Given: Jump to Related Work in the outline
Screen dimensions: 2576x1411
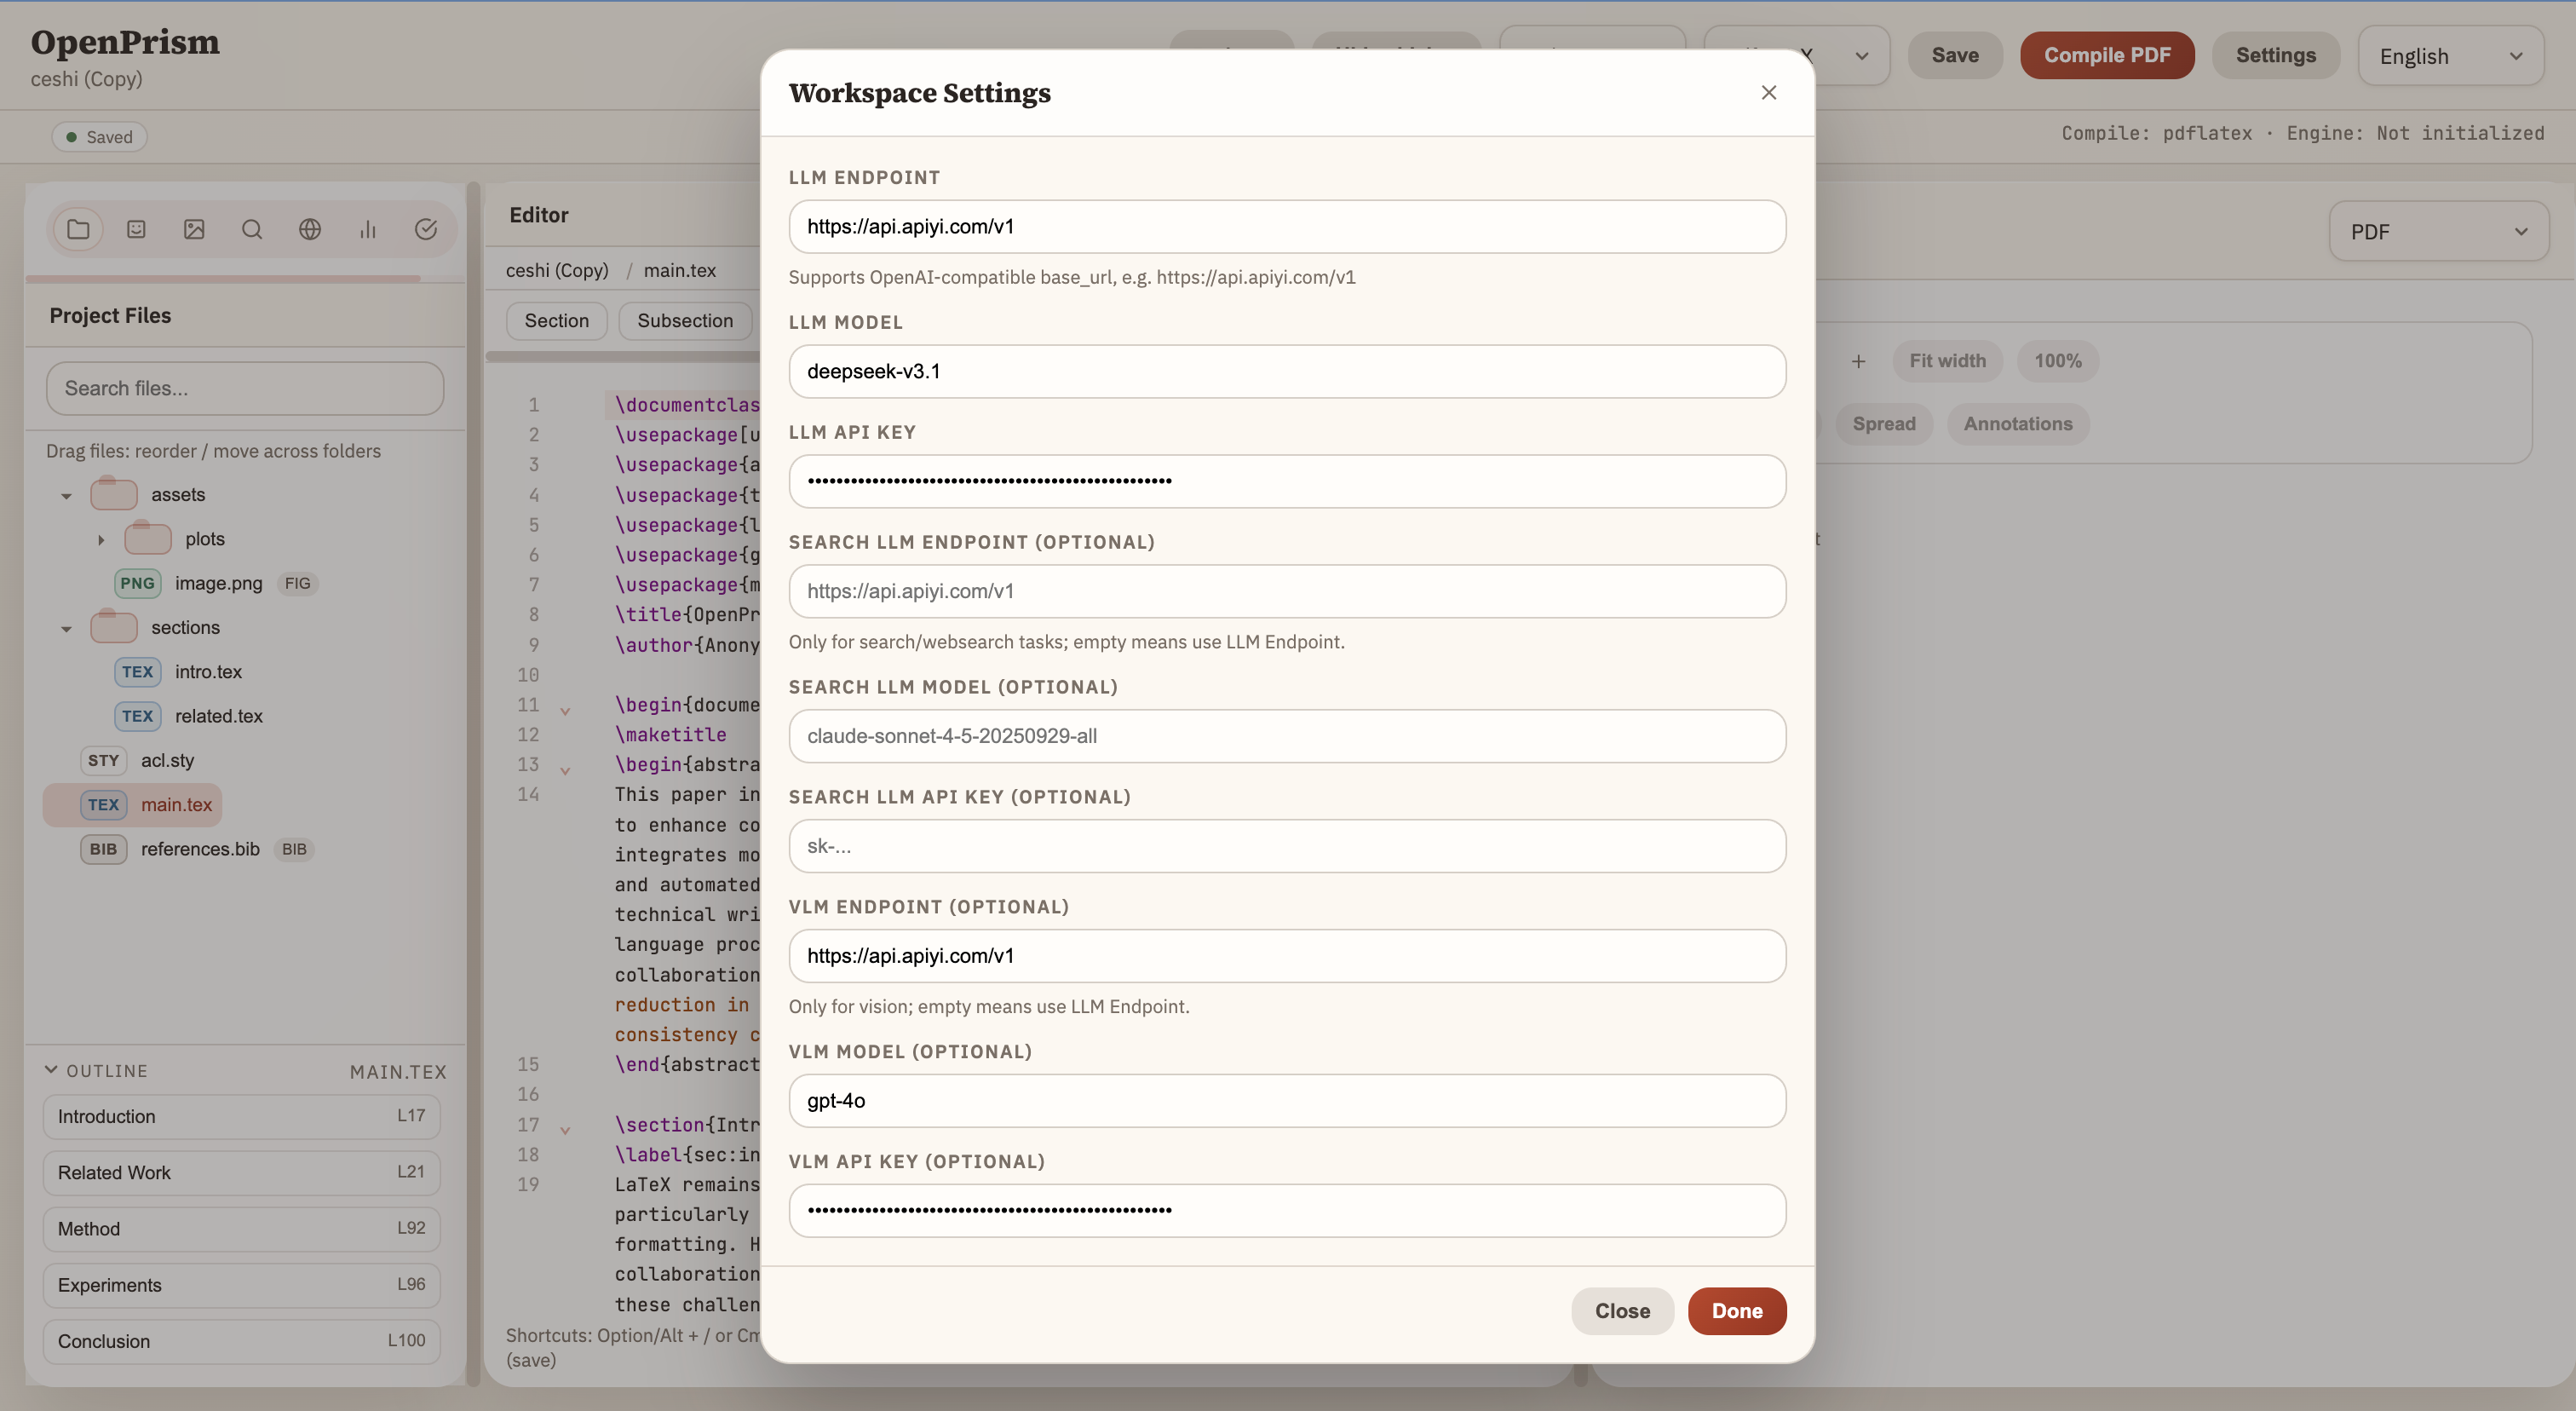Looking at the screenshot, I should [x=241, y=1173].
